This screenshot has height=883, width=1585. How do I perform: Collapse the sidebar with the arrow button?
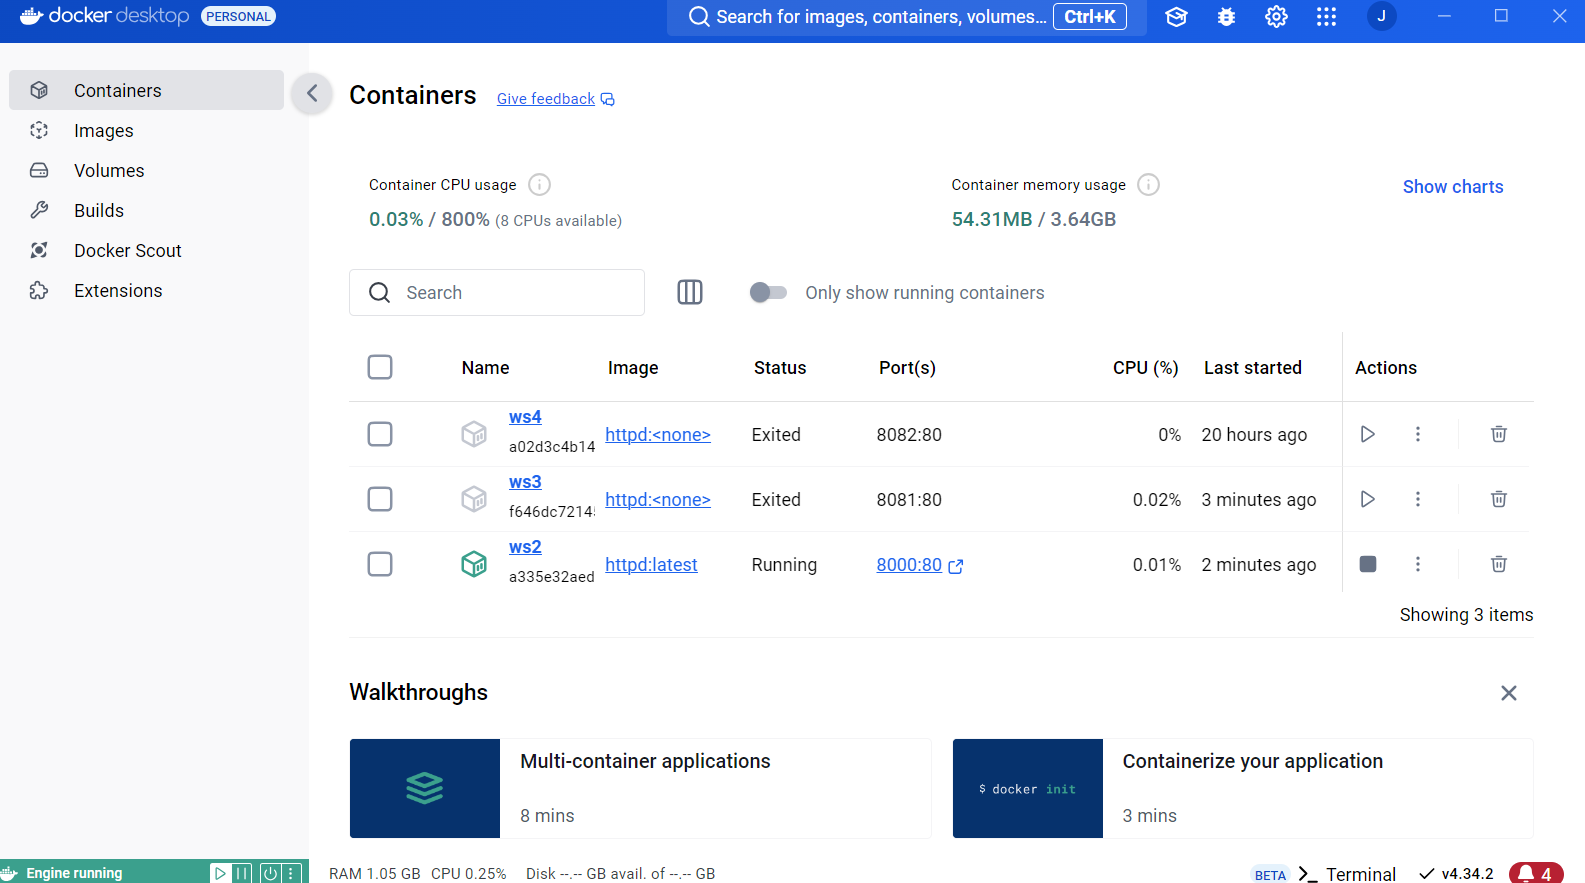pyautogui.click(x=312, y=93)
